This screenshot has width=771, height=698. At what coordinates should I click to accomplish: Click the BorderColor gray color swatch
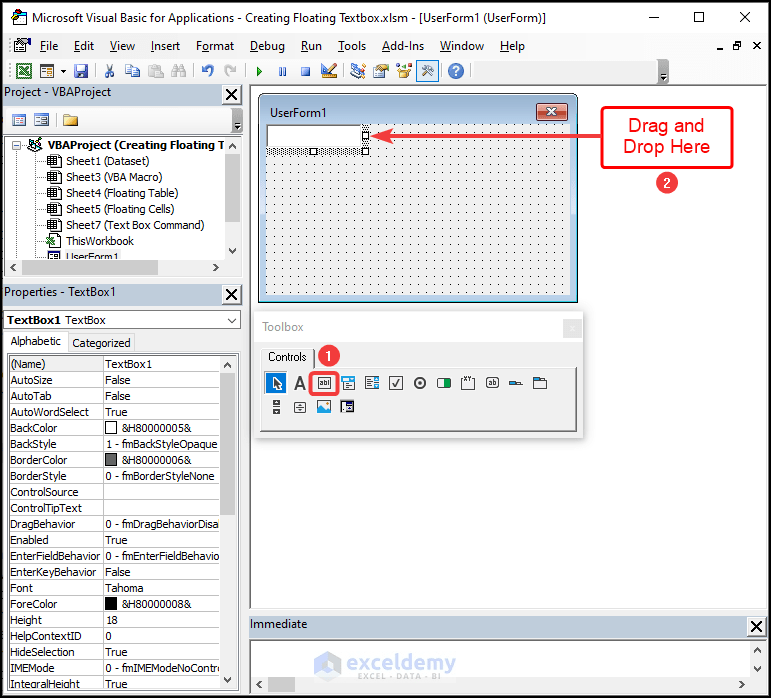tap(111, 460)
